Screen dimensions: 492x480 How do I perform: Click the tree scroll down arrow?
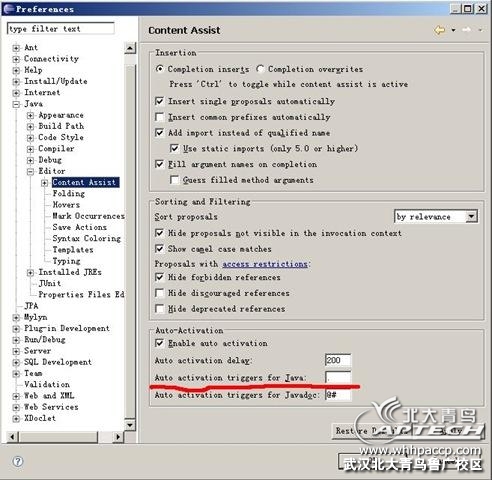130,425
